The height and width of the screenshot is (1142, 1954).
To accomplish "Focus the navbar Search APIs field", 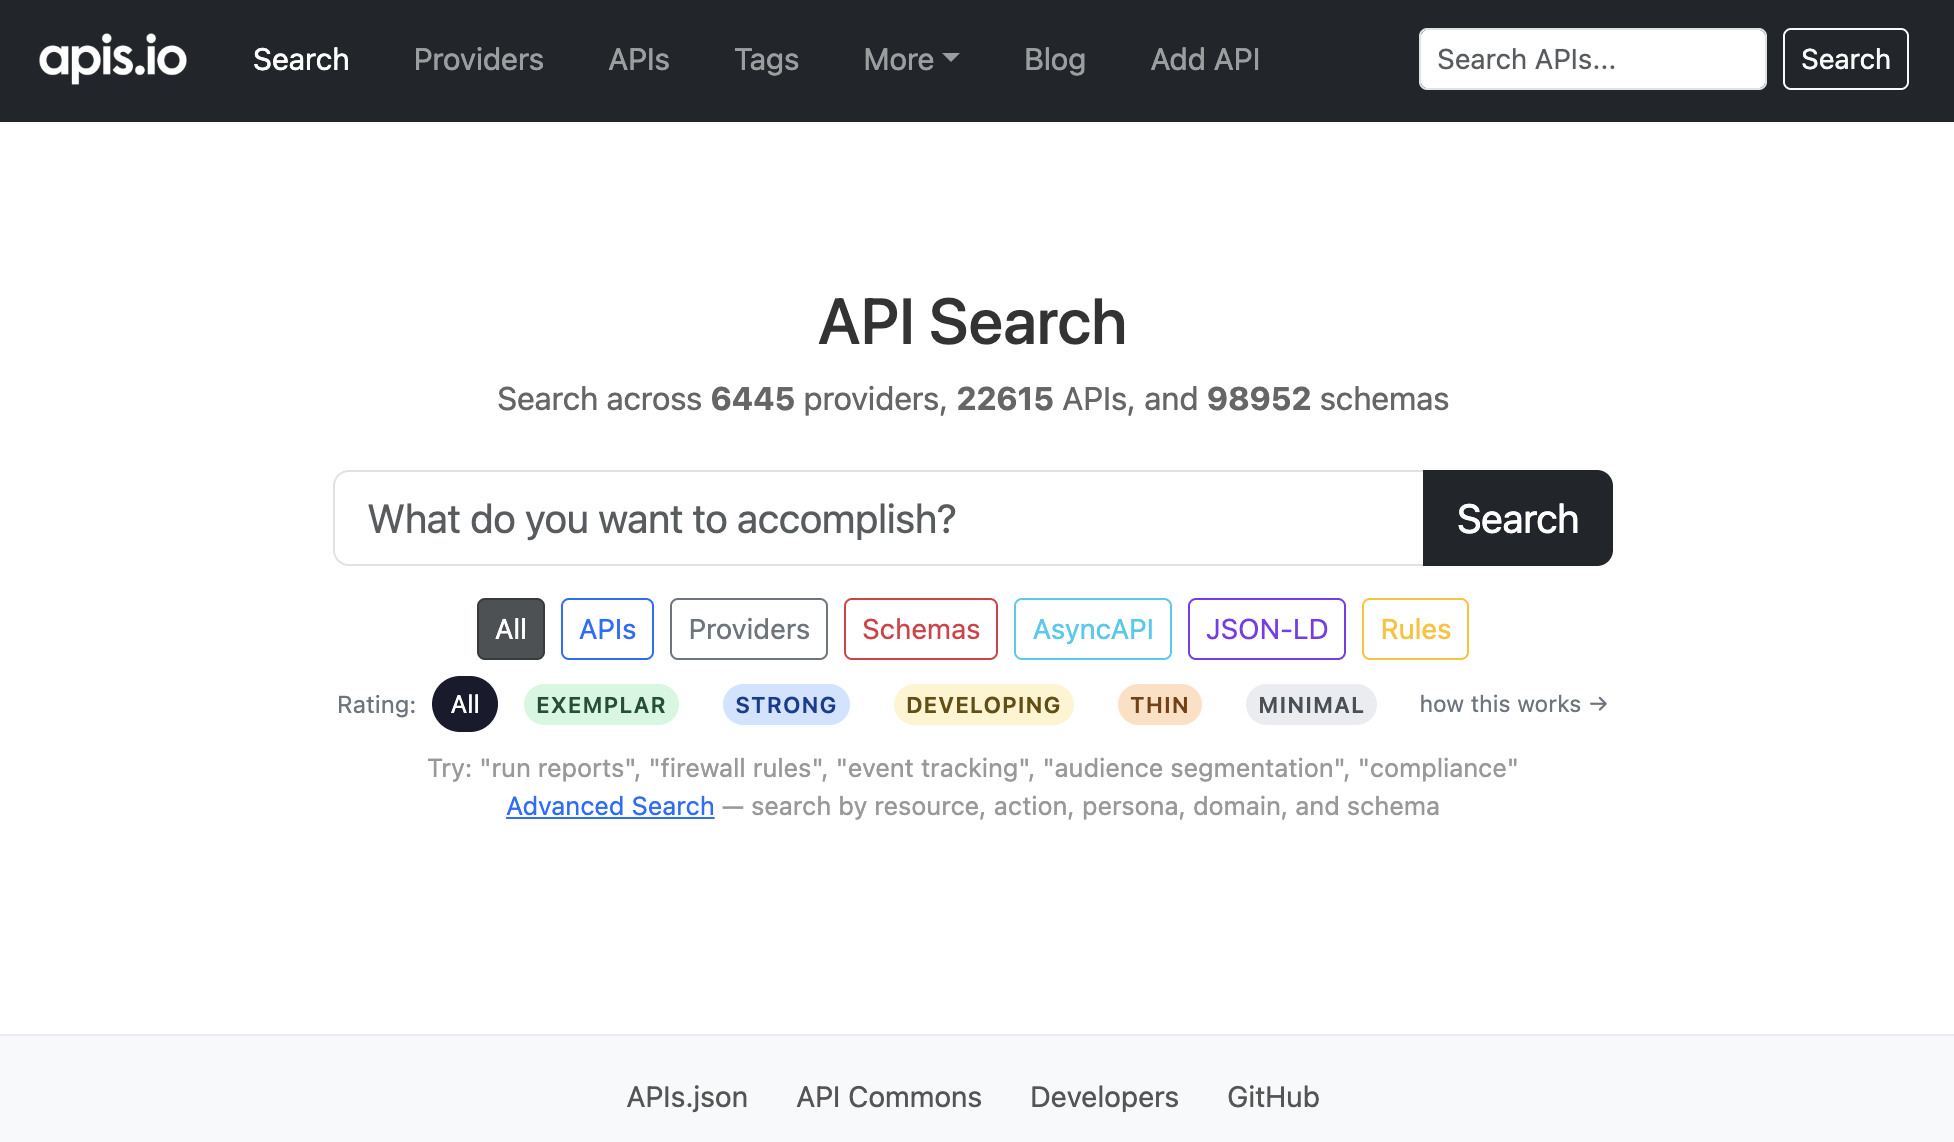I will point(1592,59).
